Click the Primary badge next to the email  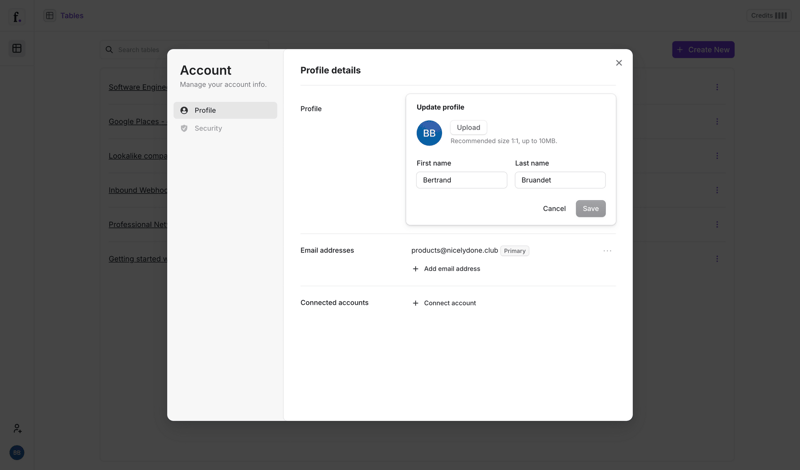[514, 251]
